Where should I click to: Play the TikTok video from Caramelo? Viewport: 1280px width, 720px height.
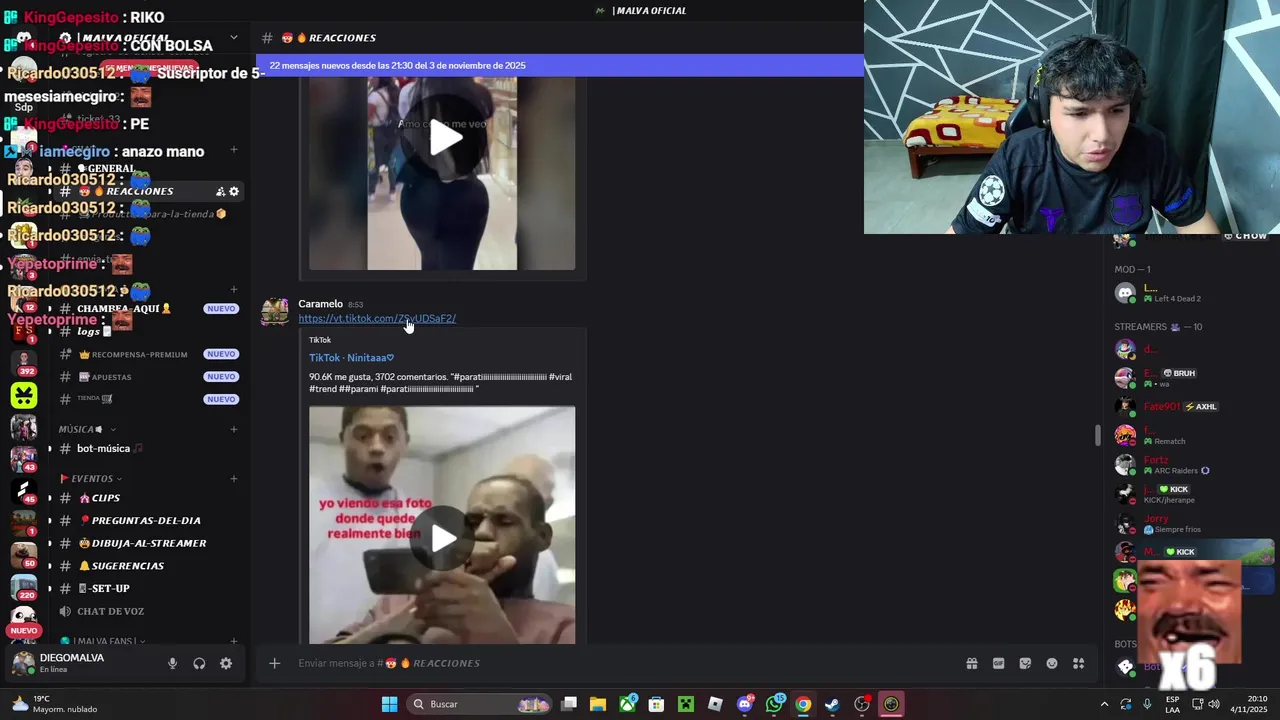tap(442, 538)
